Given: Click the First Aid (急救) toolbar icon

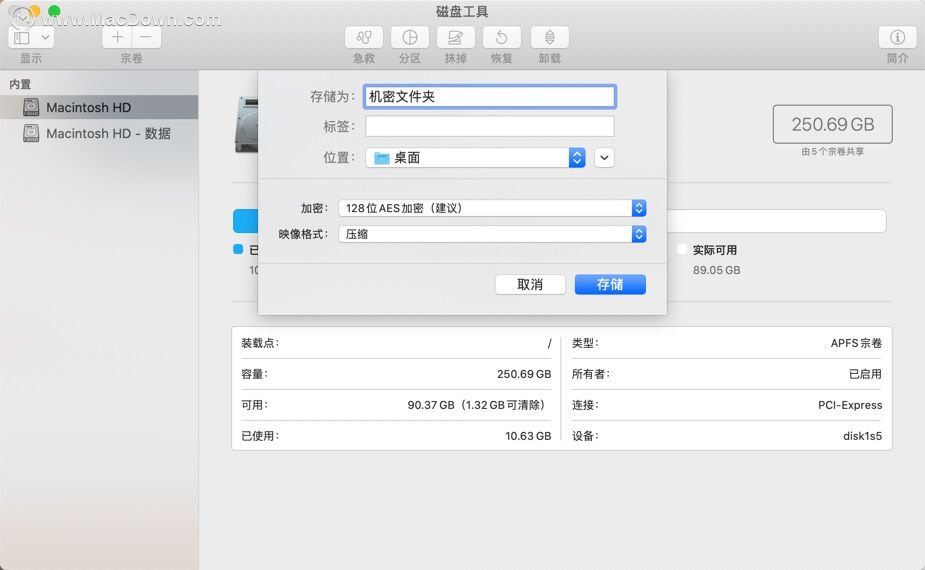Looking at the screenshot, I should pos(364,38).
